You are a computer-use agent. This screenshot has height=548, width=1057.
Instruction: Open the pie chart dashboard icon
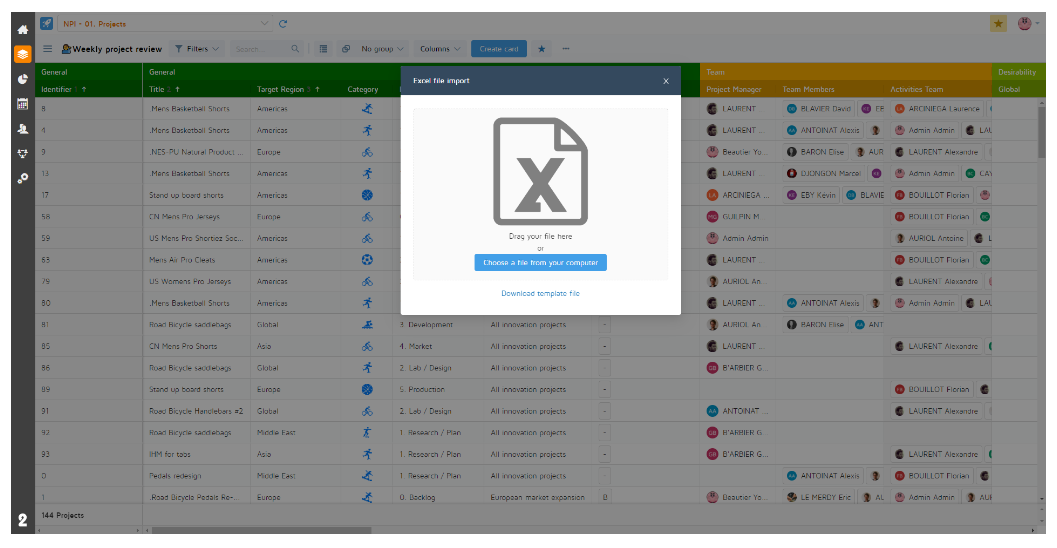pos(22,79)
